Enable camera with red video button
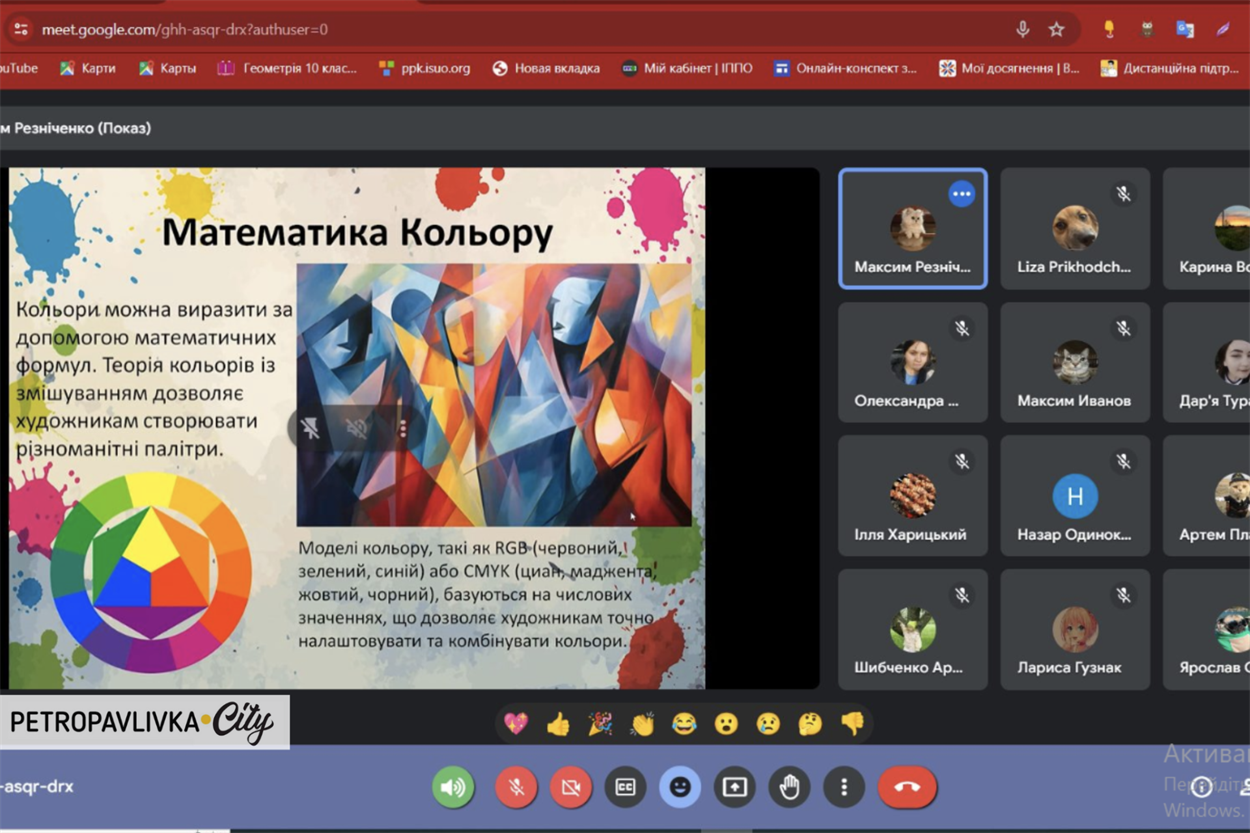Viewport: 1250px width, 833px height. (x=570, y=787)
